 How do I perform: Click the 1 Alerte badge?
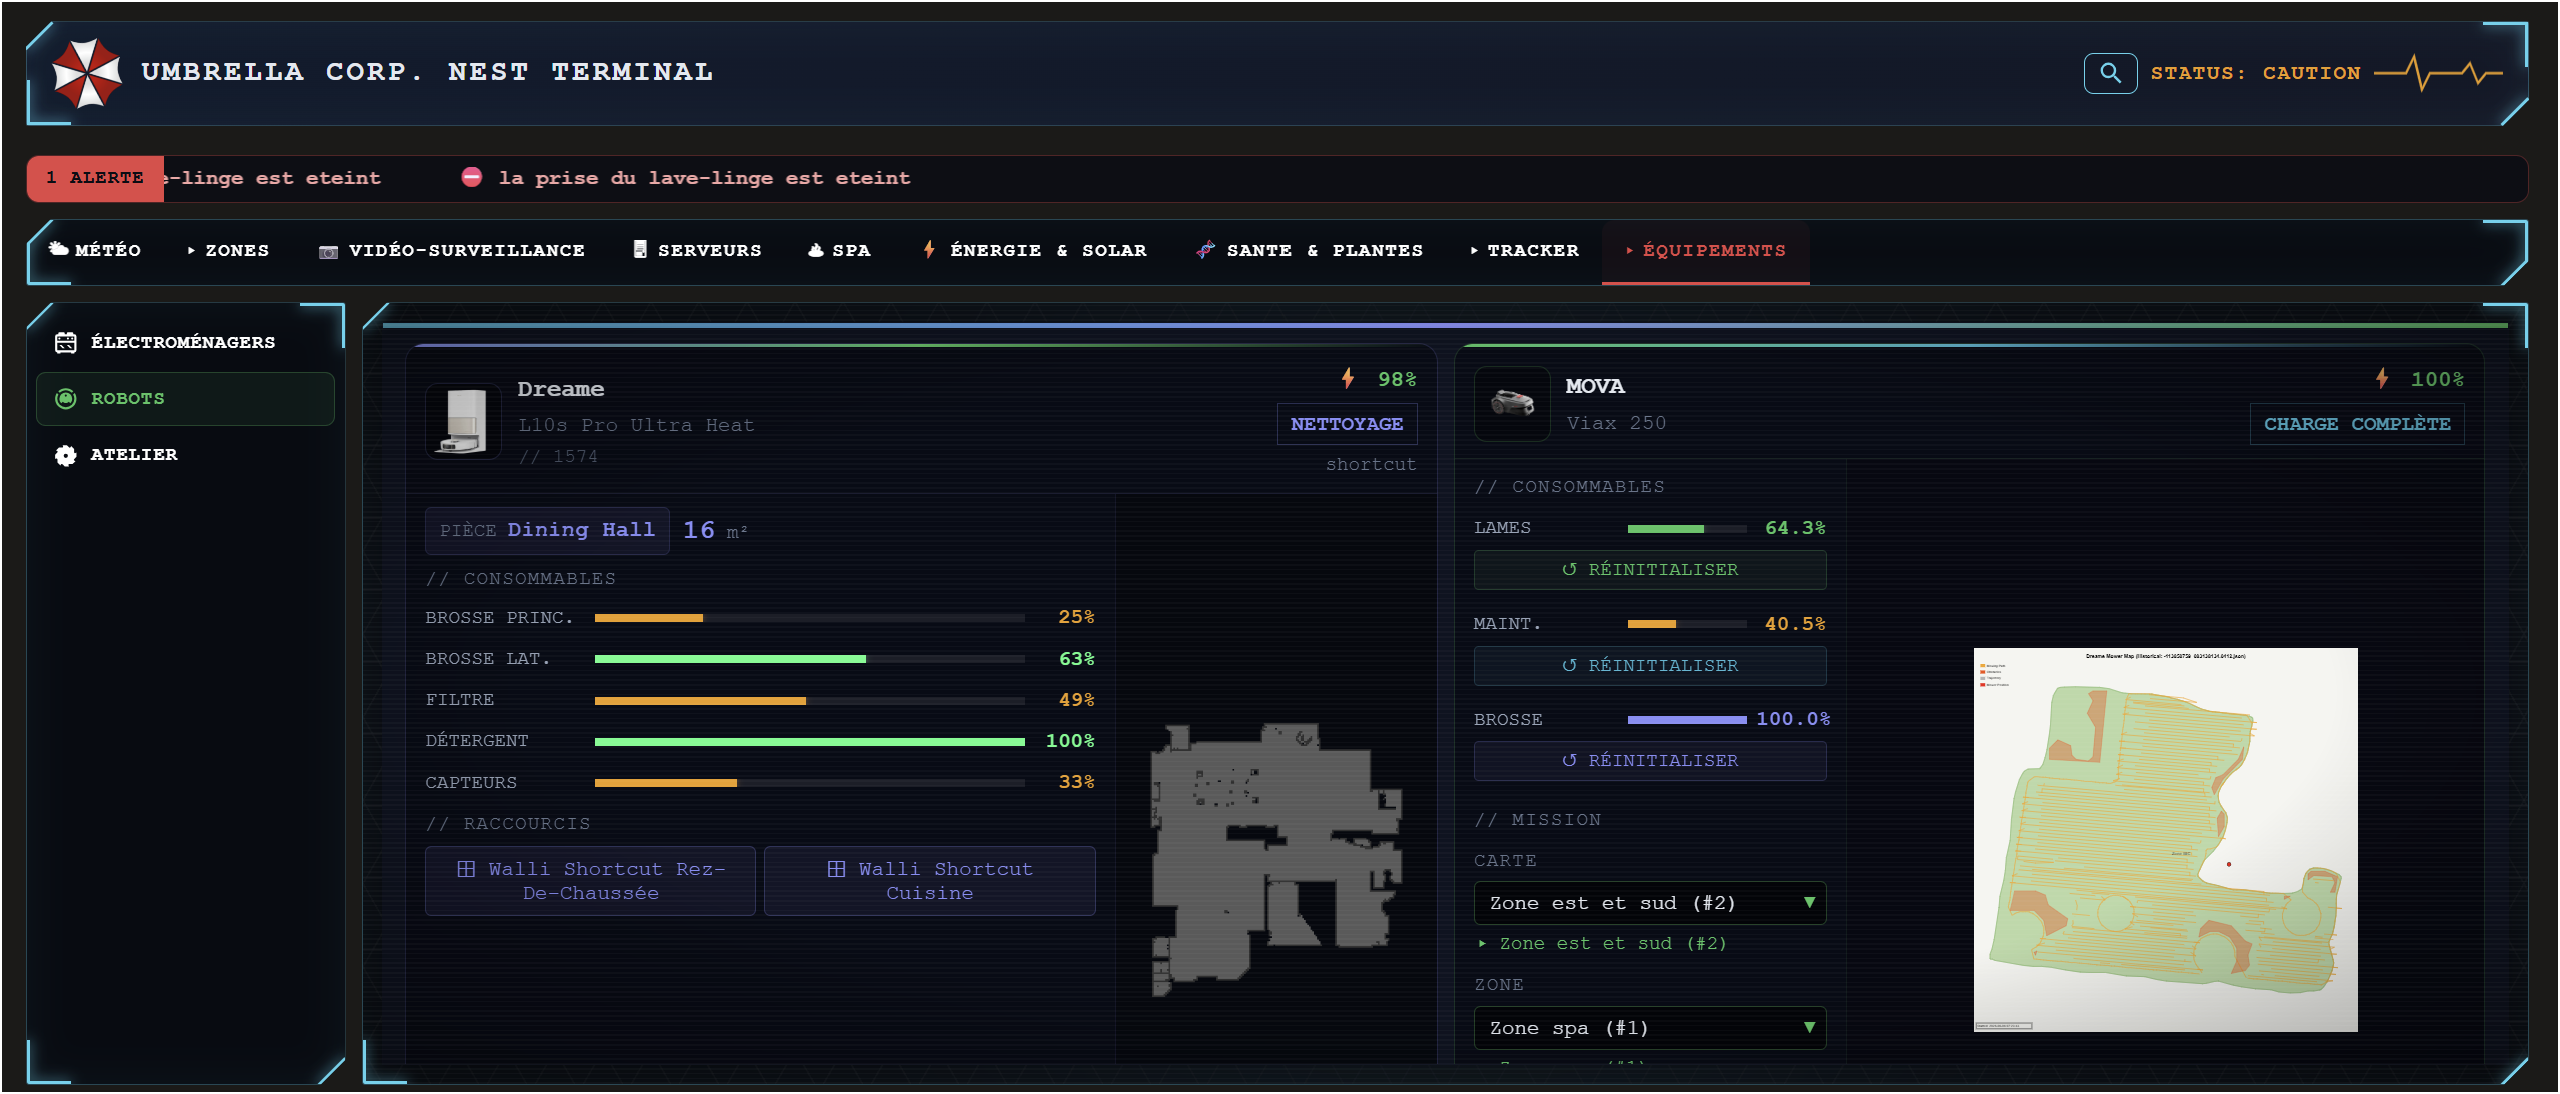(95, 178)
